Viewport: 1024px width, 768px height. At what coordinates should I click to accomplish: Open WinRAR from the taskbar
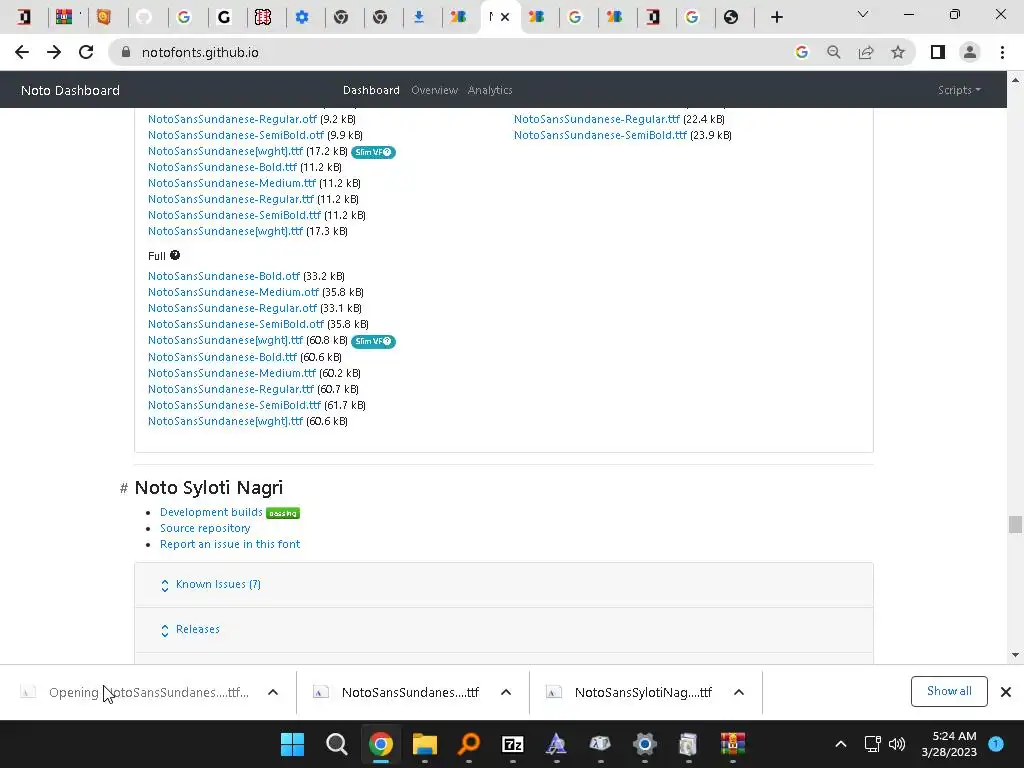(733, 744)
